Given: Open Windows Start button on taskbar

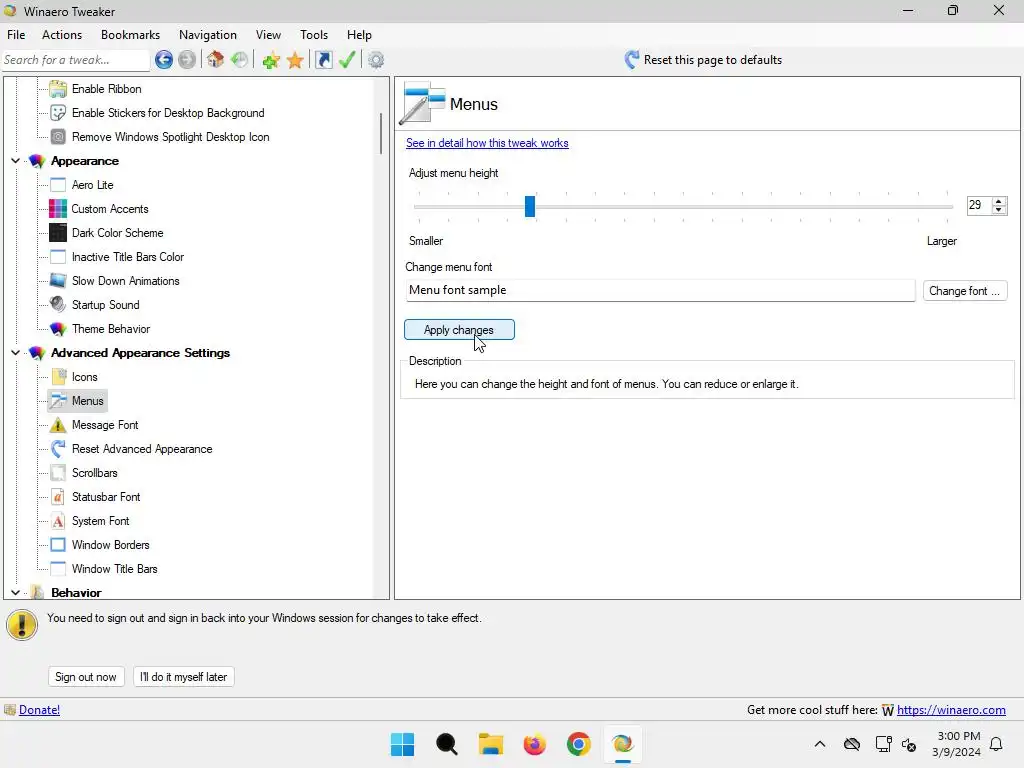Looking at the screenshot, I should pyautogui.click(x=402, y=744).
